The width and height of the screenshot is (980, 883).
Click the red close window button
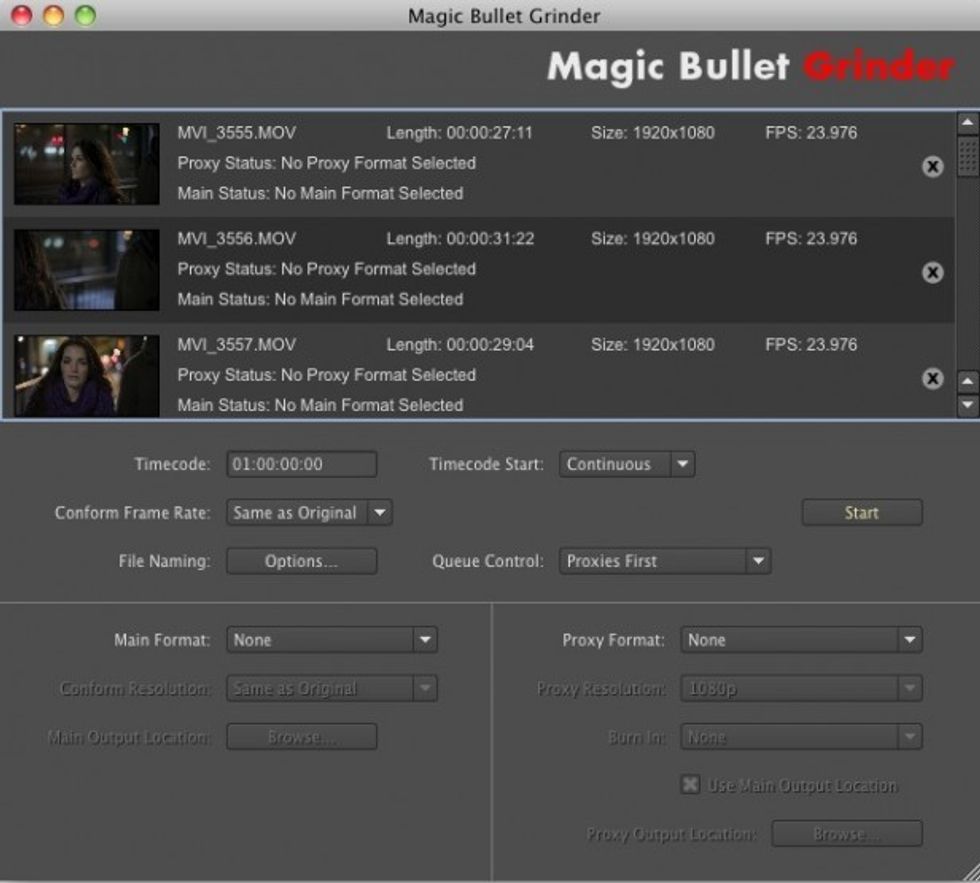click(x=22, y=15)
